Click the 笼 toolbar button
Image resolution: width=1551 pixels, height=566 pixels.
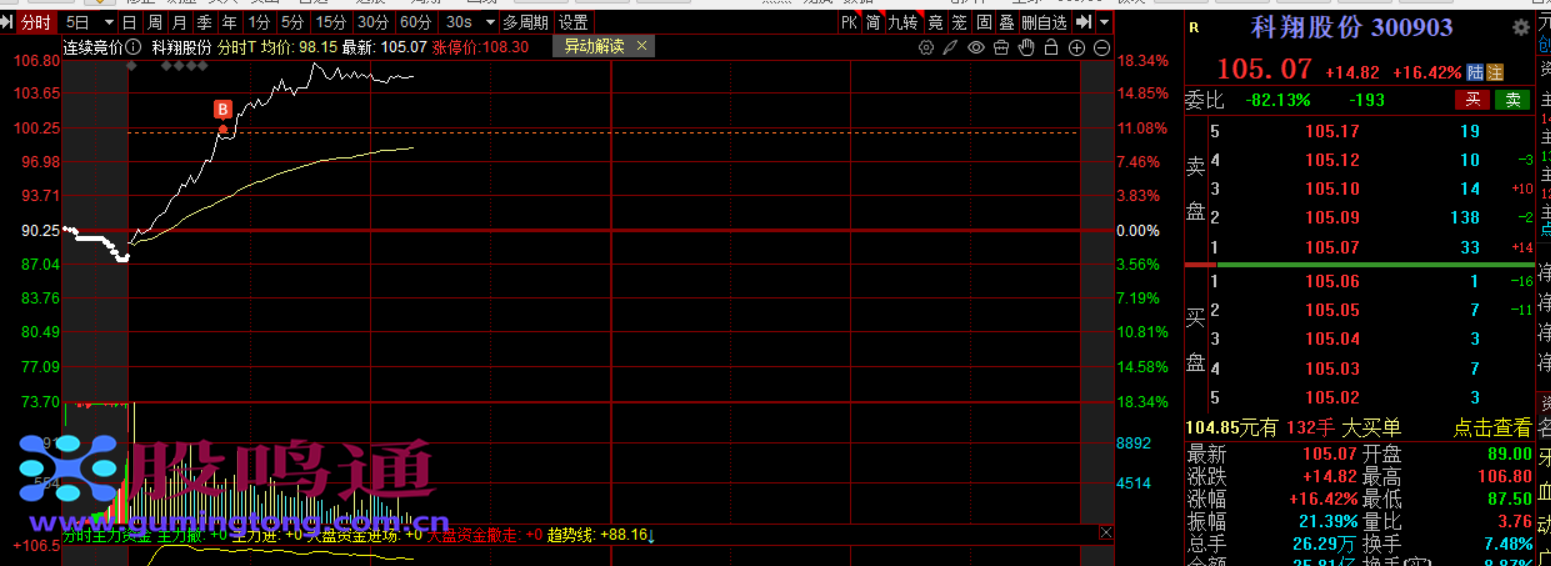coord(959,22)
